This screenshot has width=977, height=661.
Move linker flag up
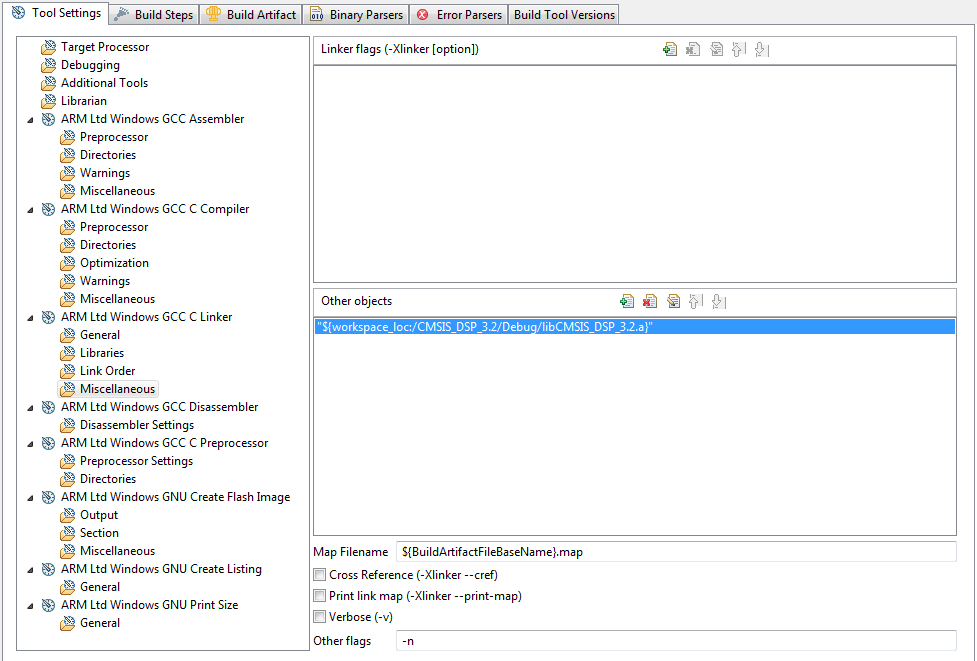point(738,49)
